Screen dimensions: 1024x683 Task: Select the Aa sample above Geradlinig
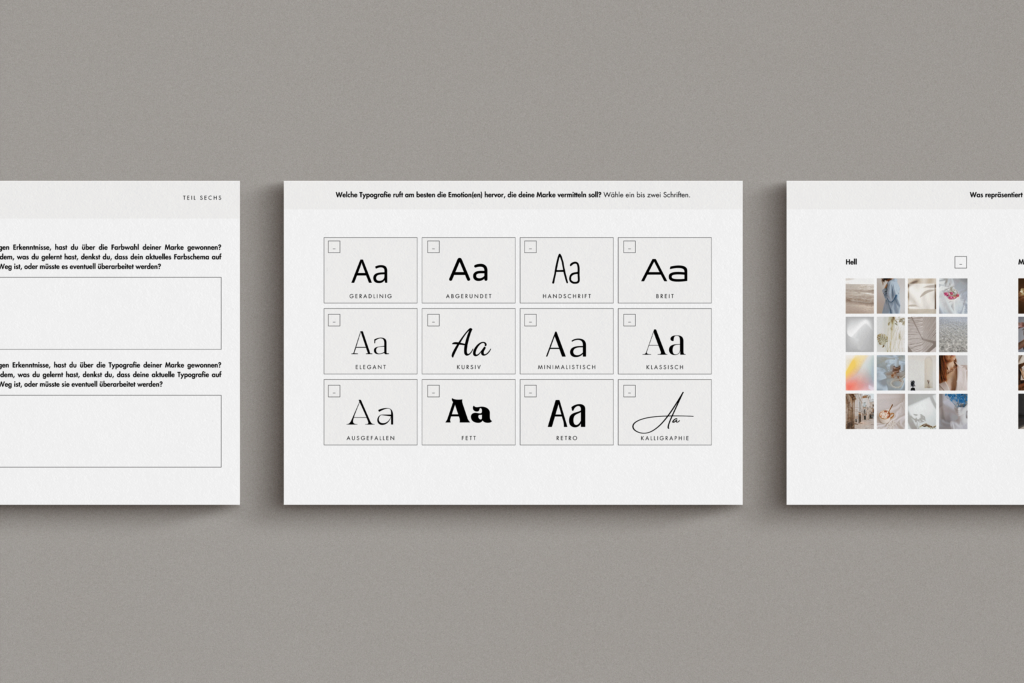[370, 272]
